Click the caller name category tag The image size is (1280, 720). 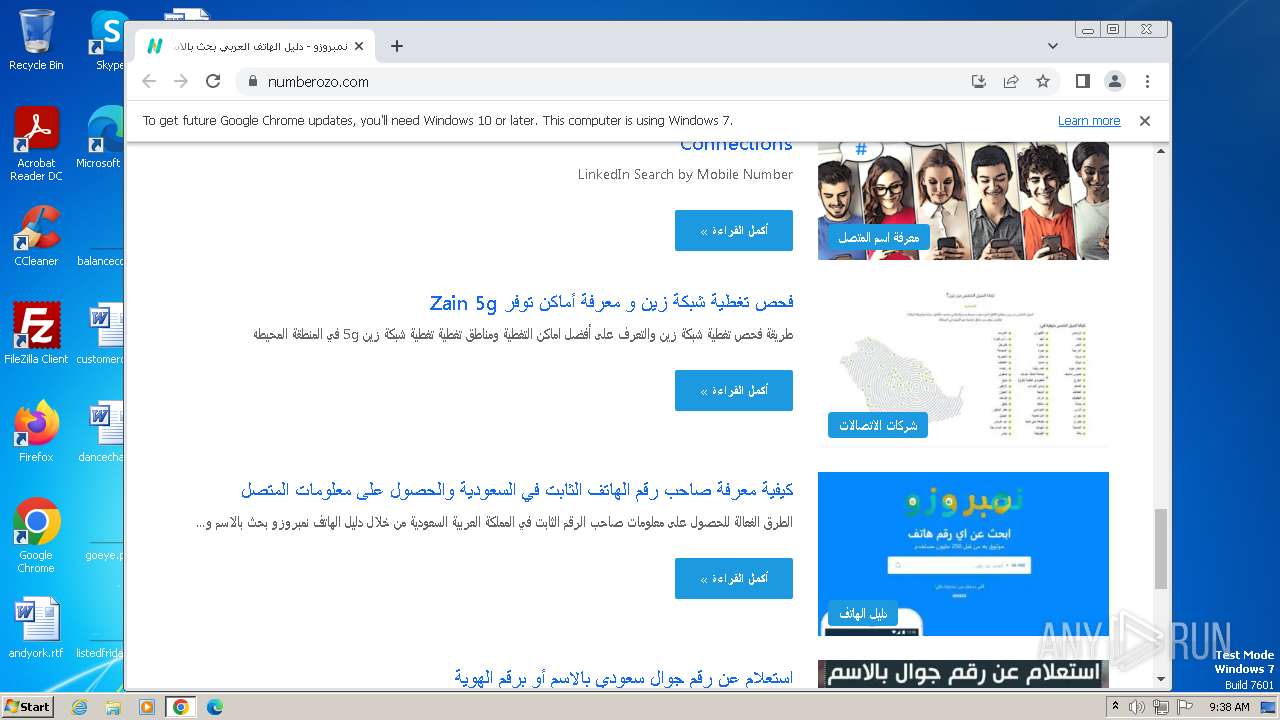878,237
